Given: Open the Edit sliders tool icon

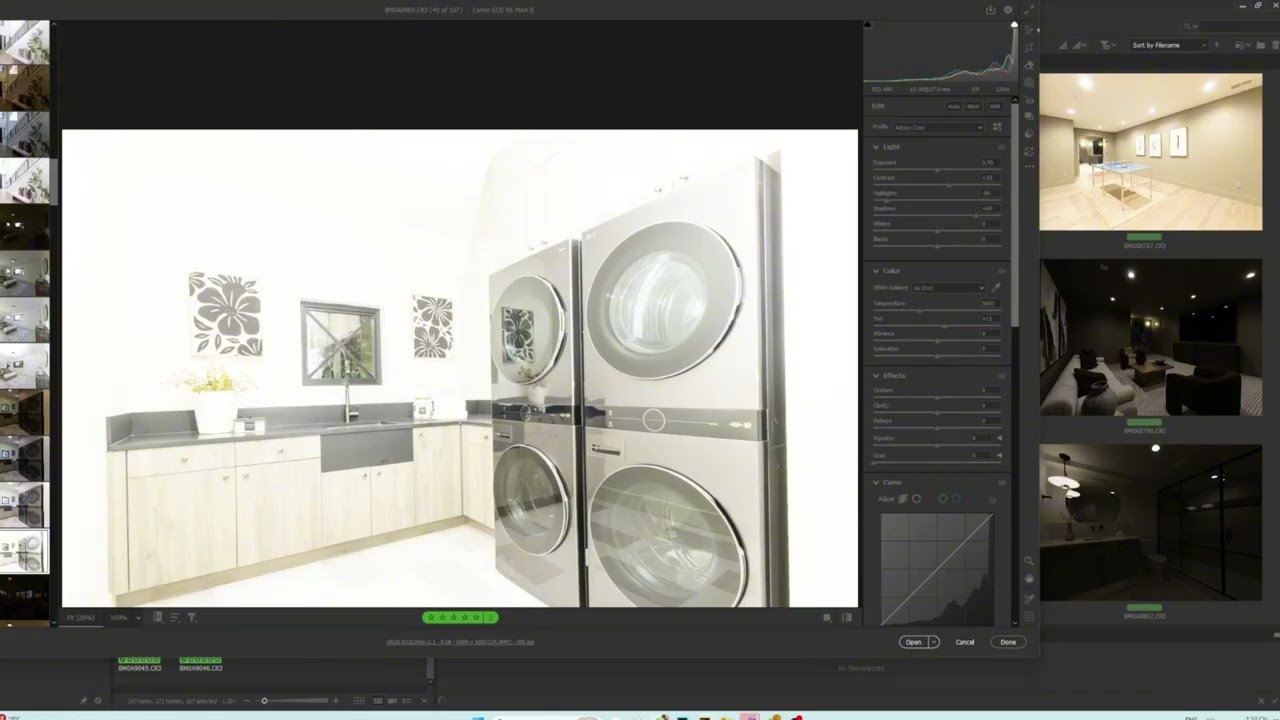Looking at the screenshot, I should [1029, 29].
